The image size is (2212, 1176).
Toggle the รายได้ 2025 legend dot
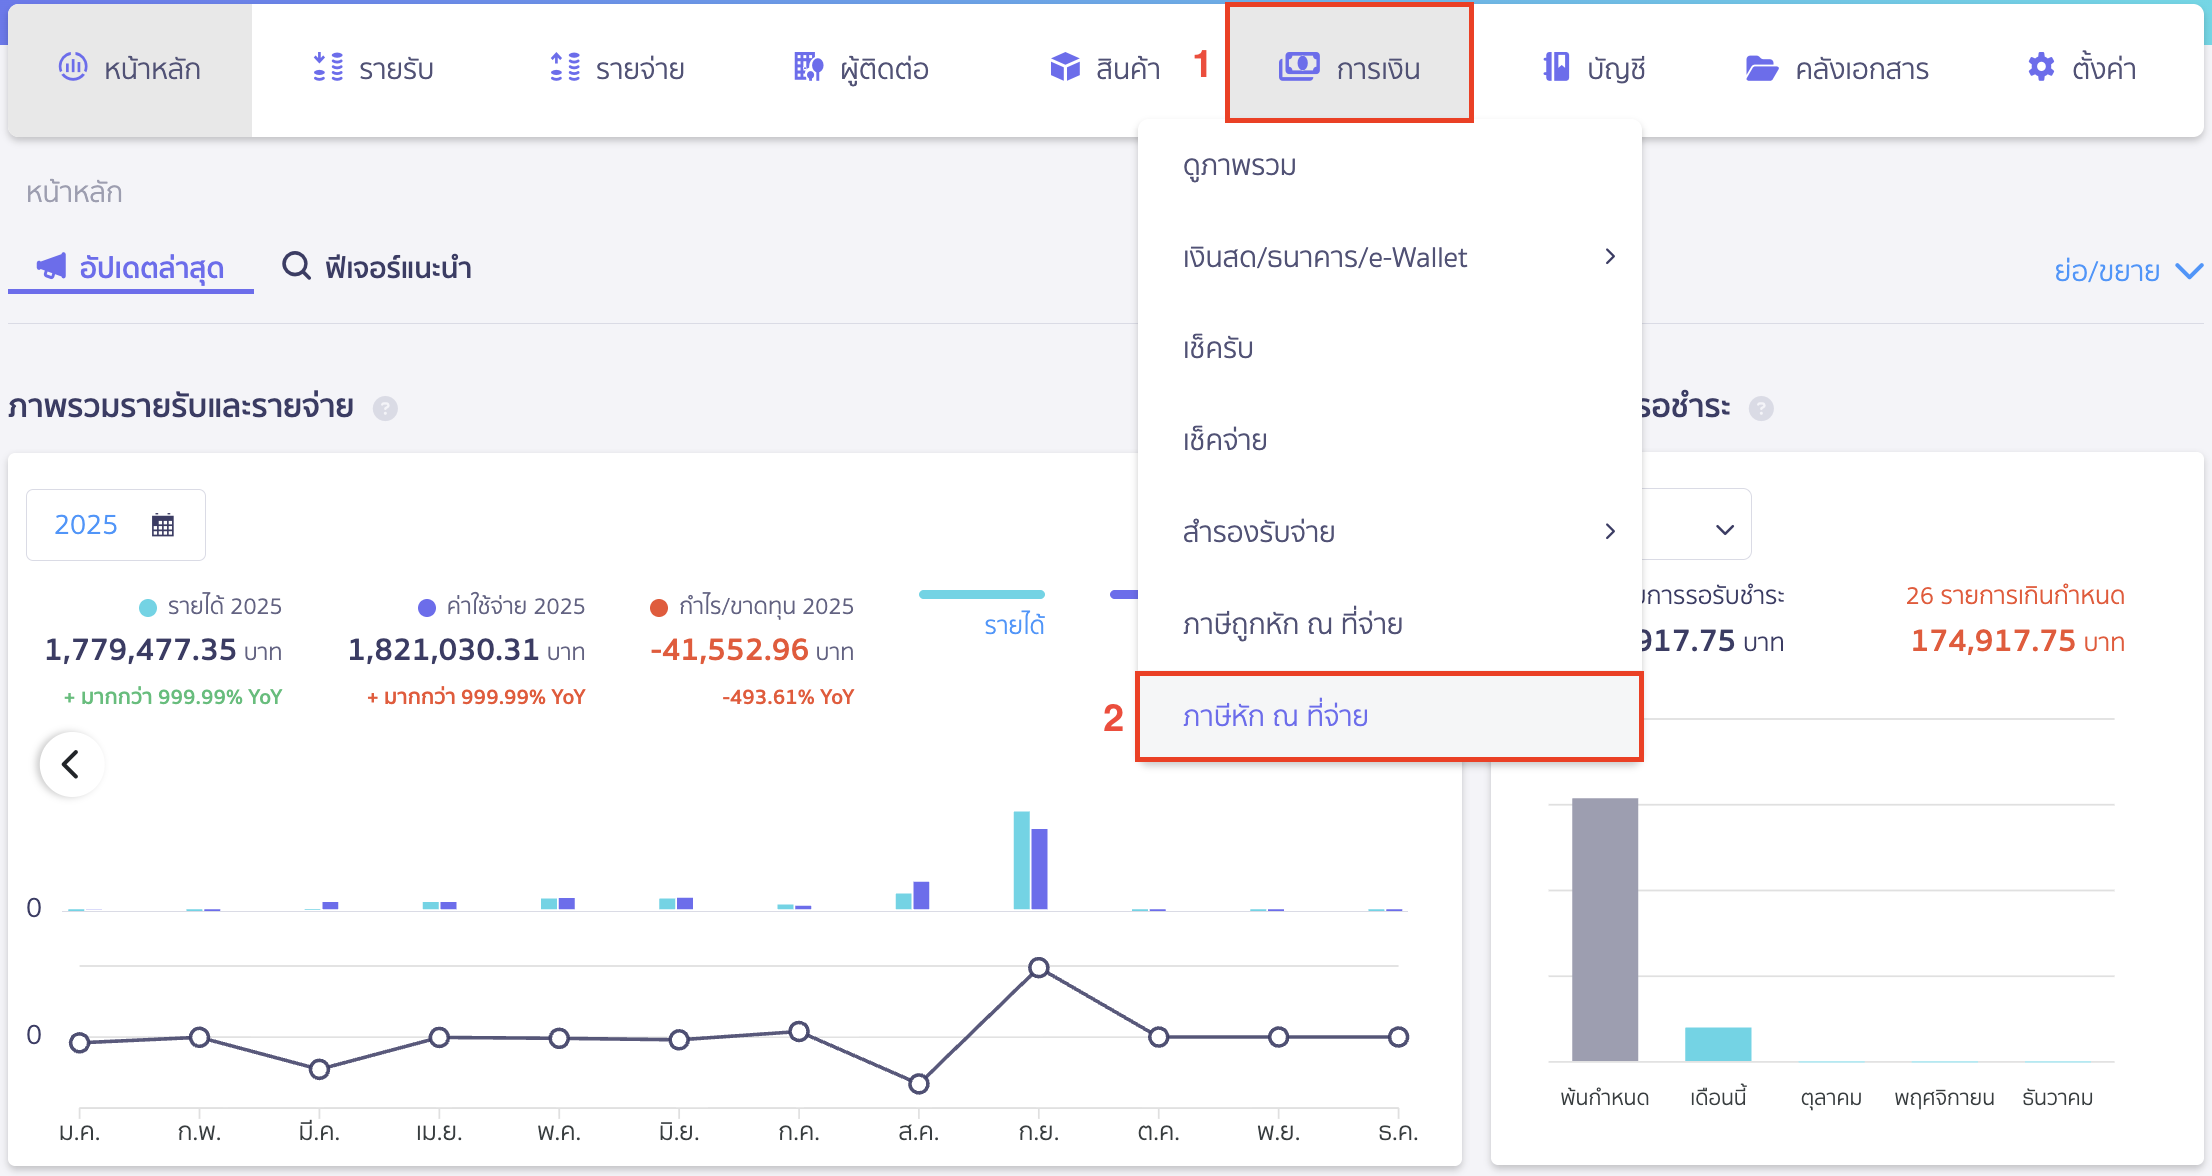(x=148, y=607)
